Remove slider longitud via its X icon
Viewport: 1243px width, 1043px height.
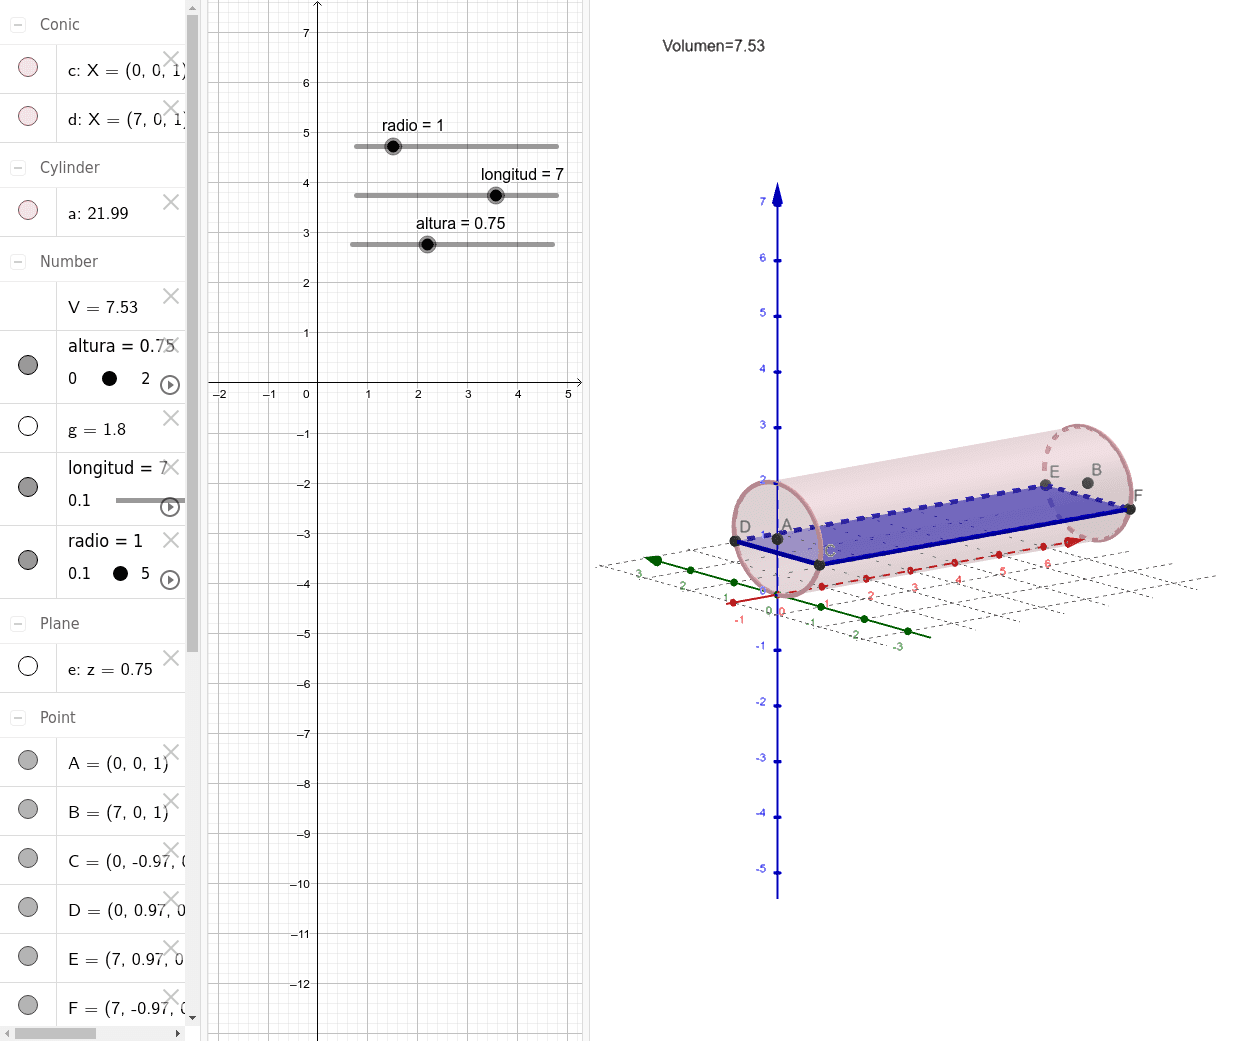point(170,466)
